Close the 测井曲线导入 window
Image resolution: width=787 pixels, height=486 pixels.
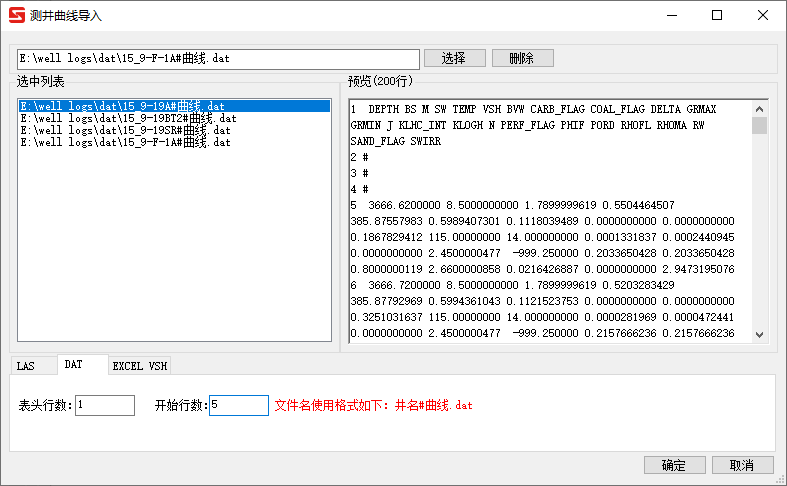(763, 16)
